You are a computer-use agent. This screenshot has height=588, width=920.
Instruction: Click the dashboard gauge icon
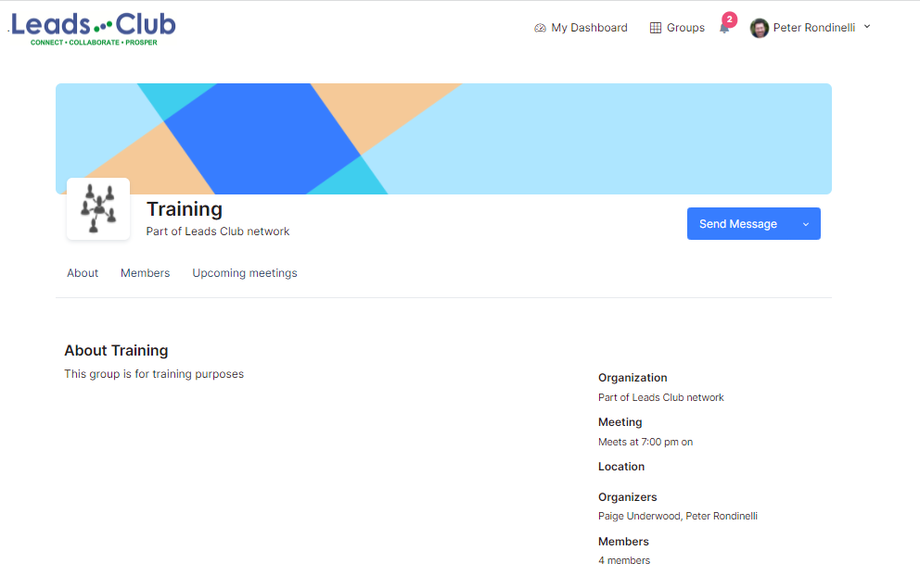(x=540, y=28)
